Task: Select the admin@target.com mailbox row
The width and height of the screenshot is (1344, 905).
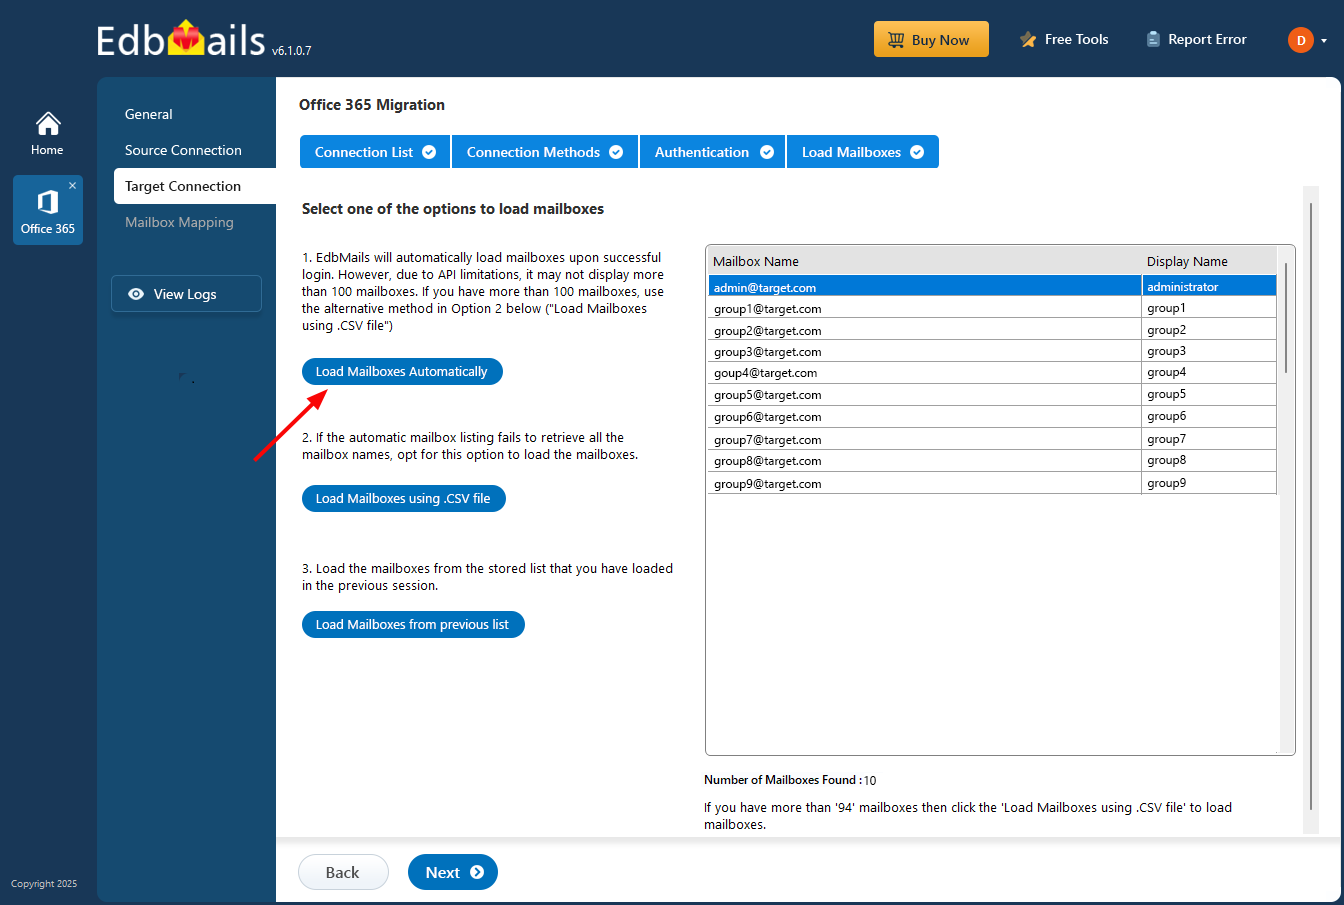Action: point(992,287)
